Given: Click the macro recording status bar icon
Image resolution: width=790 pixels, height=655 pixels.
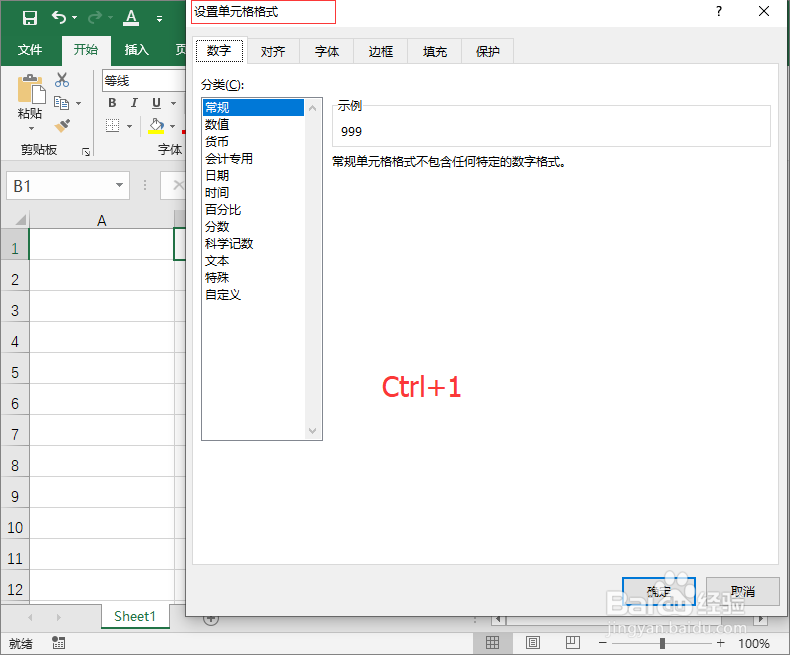Looking at the screenshot, I should tap(58, 643).
